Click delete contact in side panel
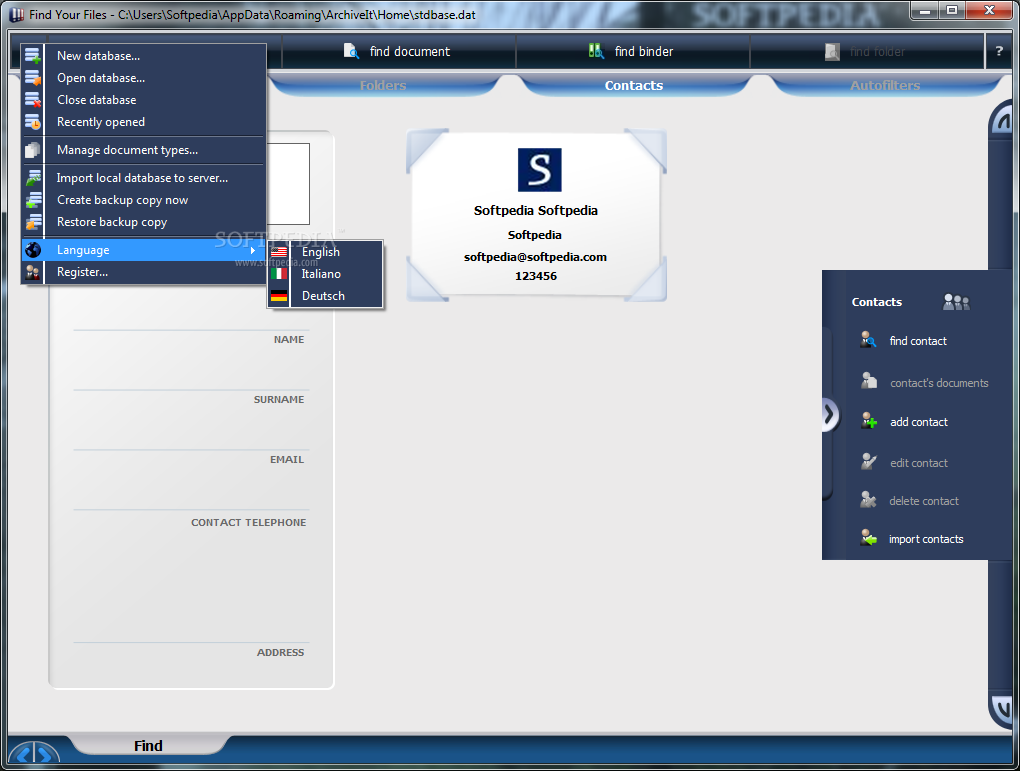 click(924, 501)
